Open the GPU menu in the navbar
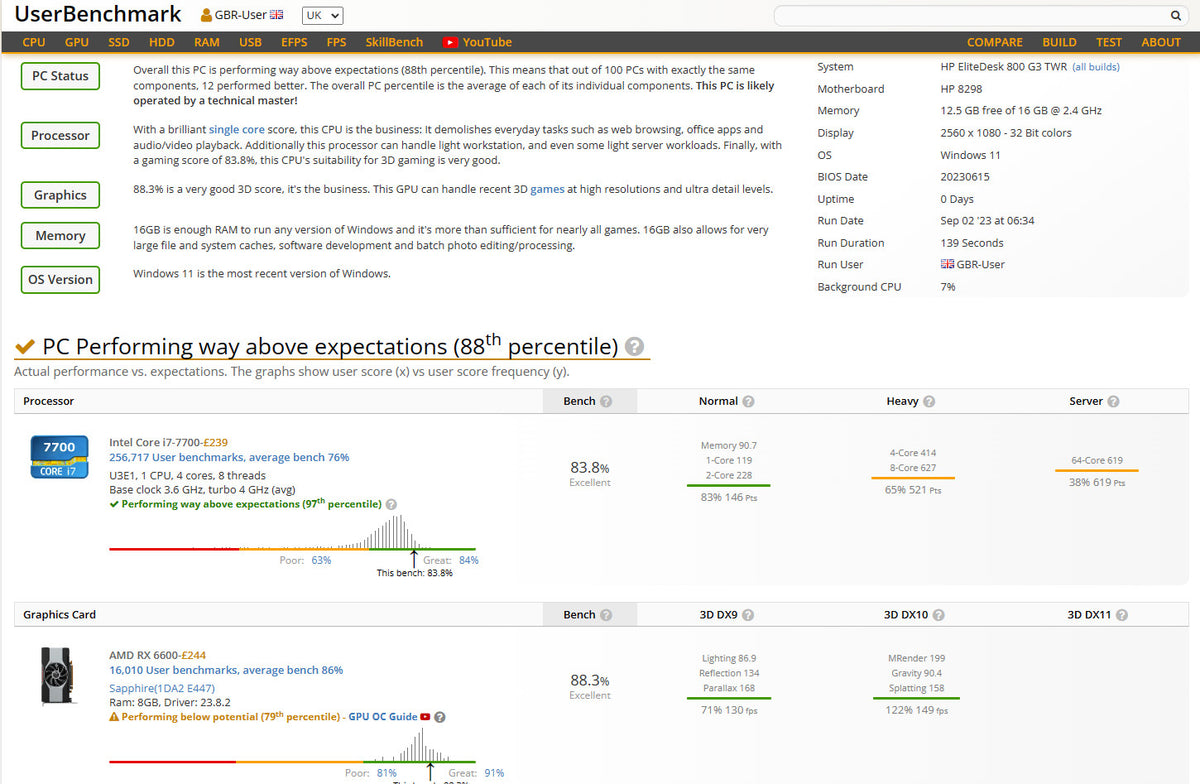 (x=77, y=42)
